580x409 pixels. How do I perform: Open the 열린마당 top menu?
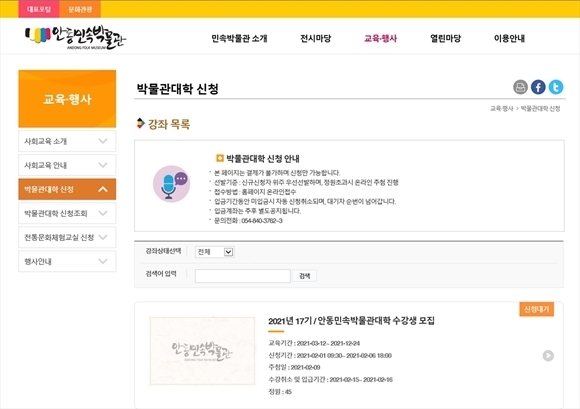(x=445, y=38)
